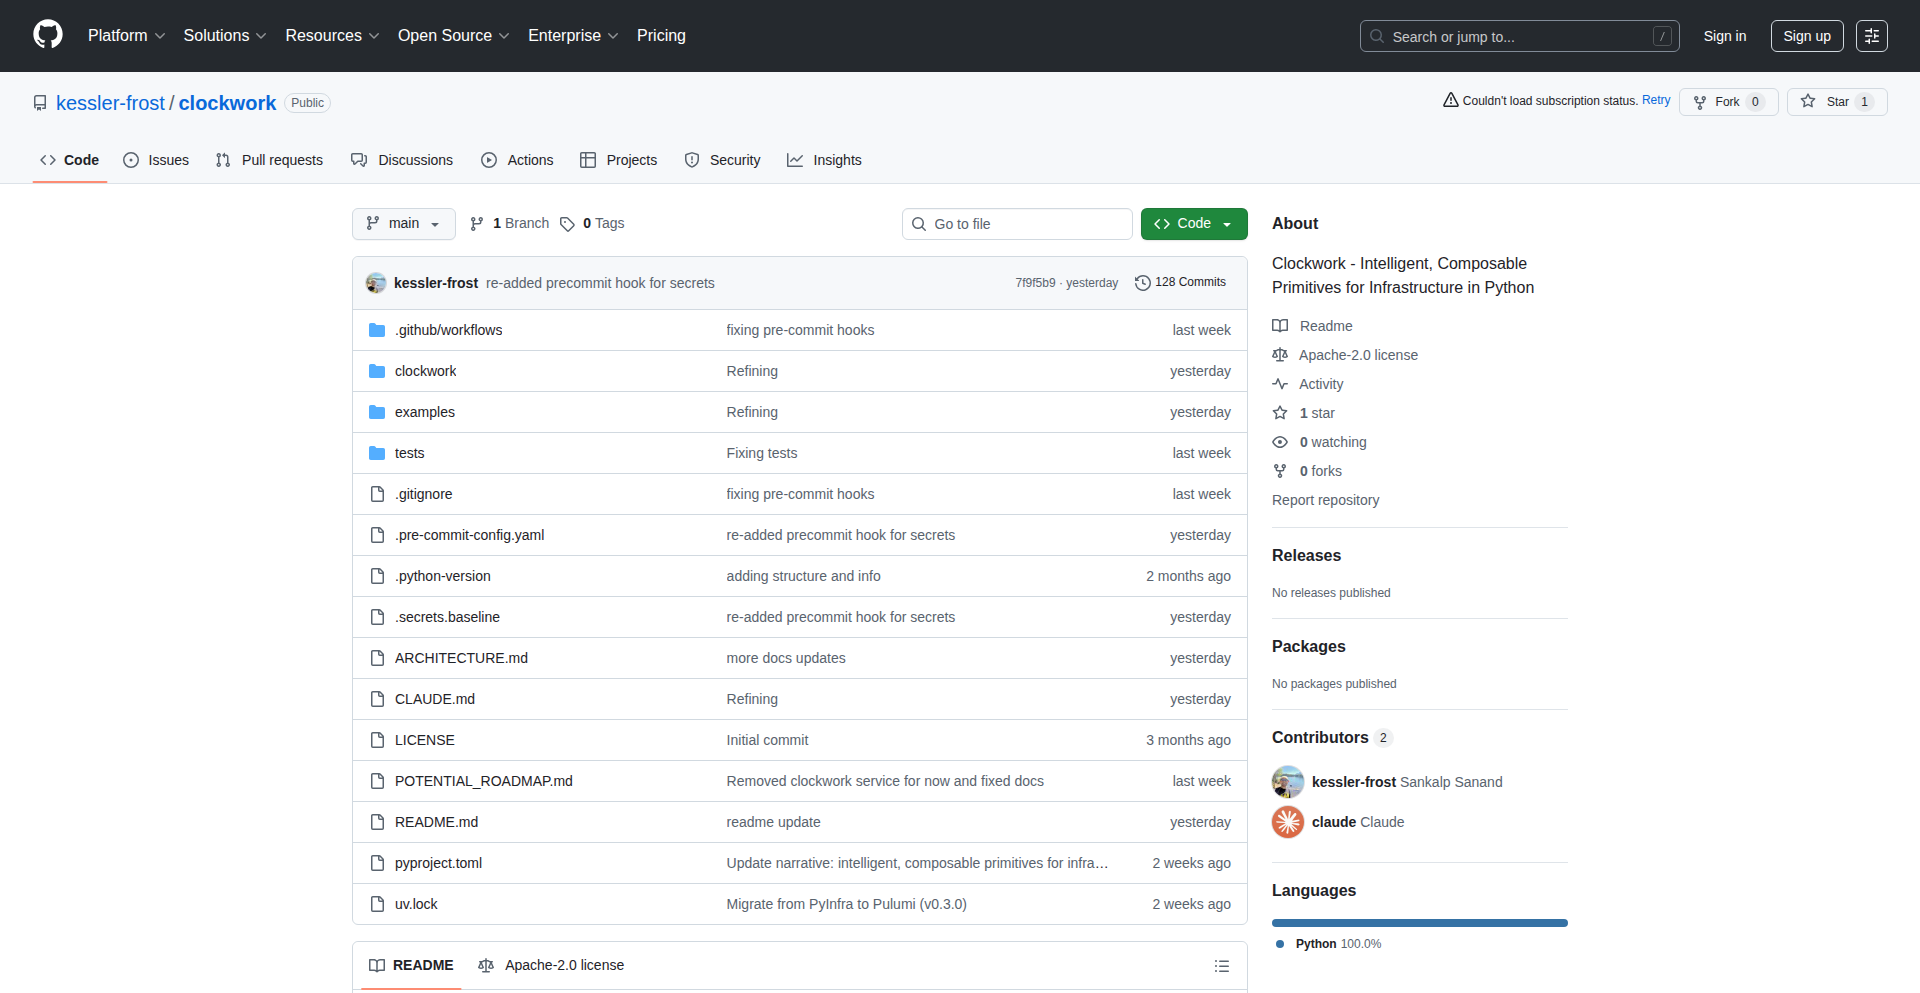Retry loading subscription status

(1656, 100)
